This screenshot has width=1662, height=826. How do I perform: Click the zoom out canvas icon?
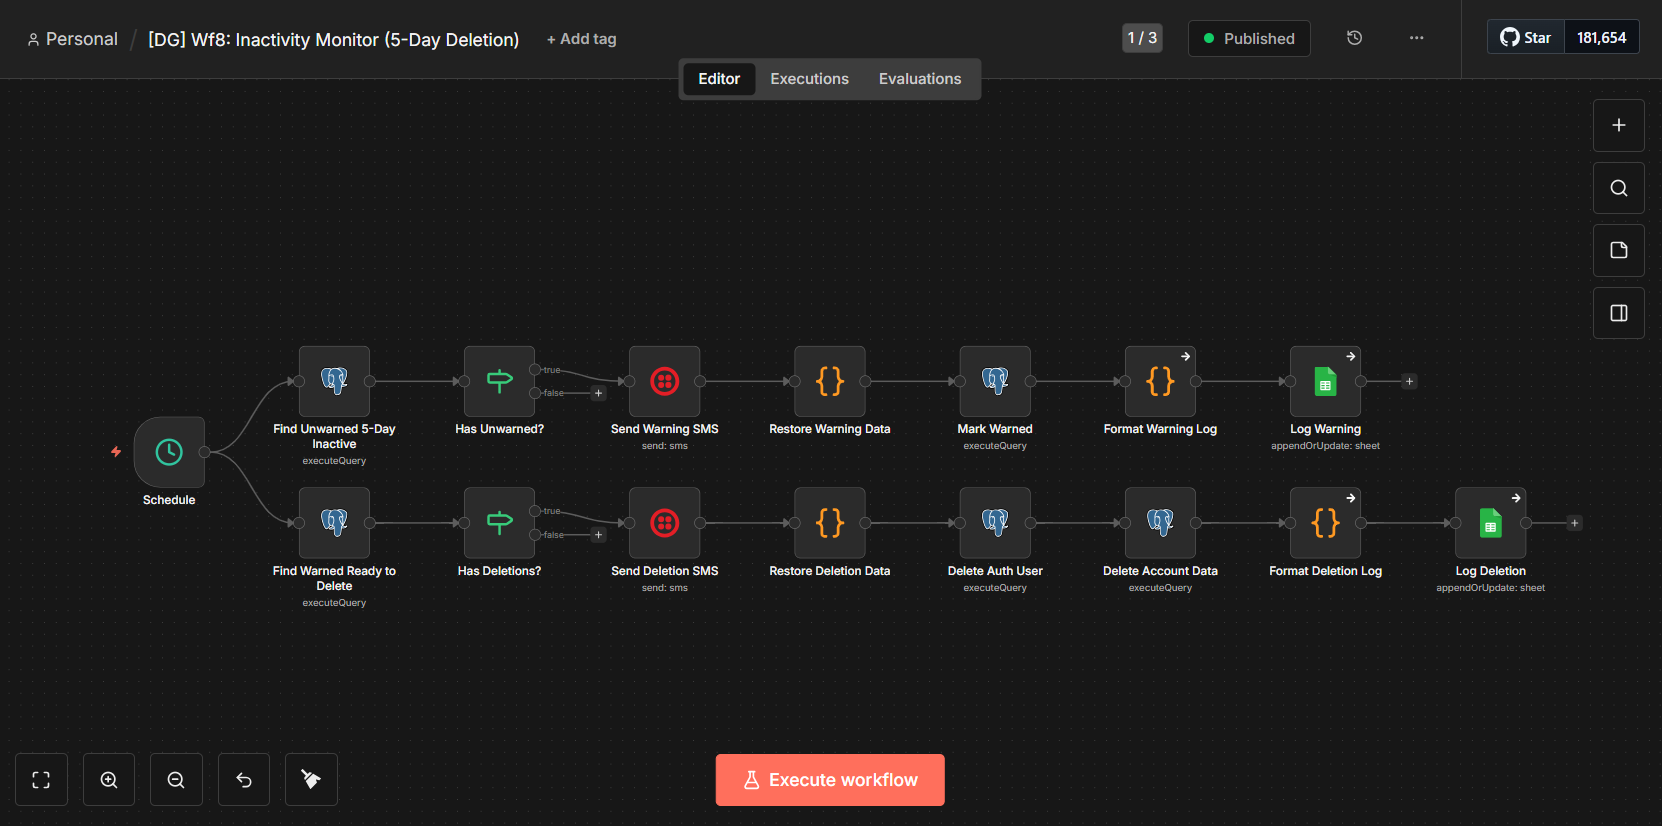[176, 780]
